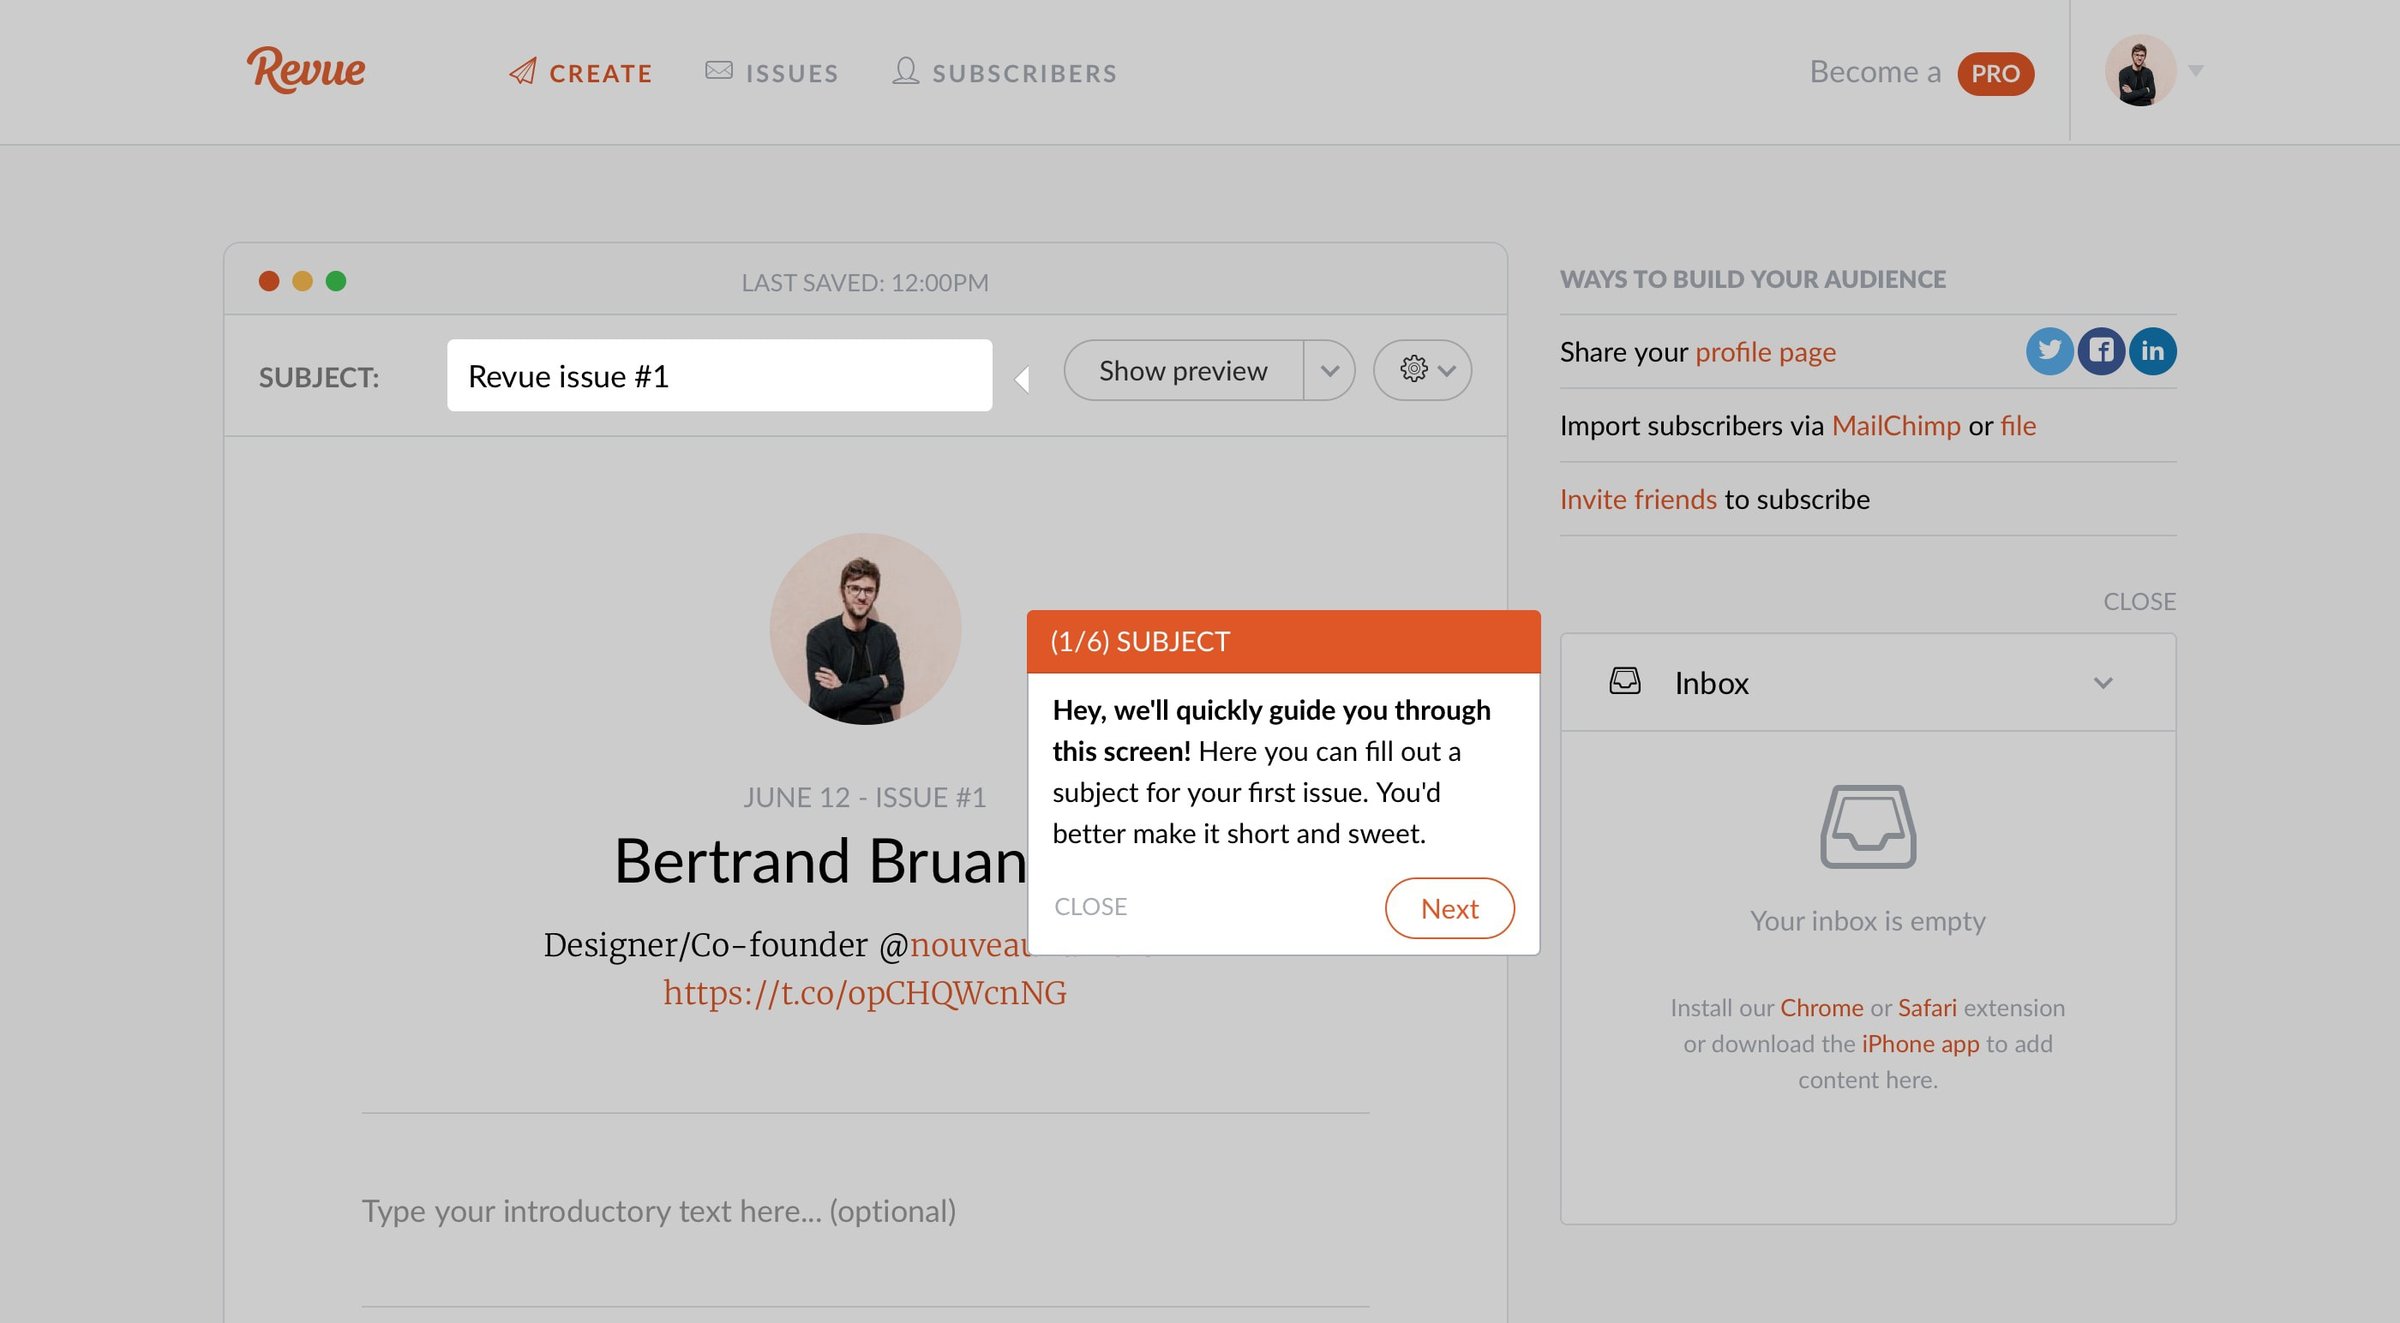
Task: Click the (1/6) SUBJECT popup header
Action: pyautogui.click(x=1283, y=641)
